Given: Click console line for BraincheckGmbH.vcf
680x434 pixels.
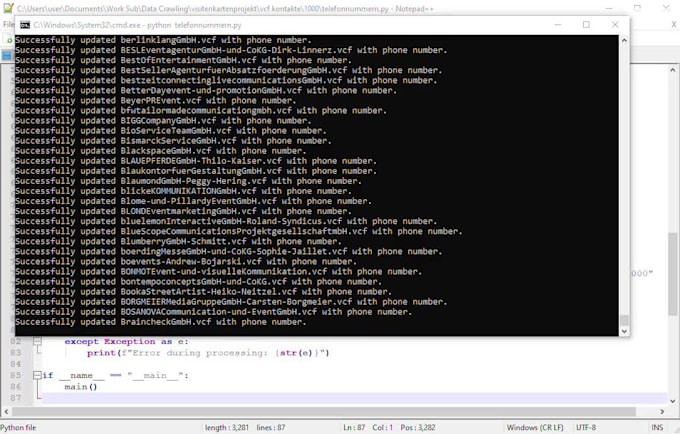Looking at the screenshot, I should 161,322.
